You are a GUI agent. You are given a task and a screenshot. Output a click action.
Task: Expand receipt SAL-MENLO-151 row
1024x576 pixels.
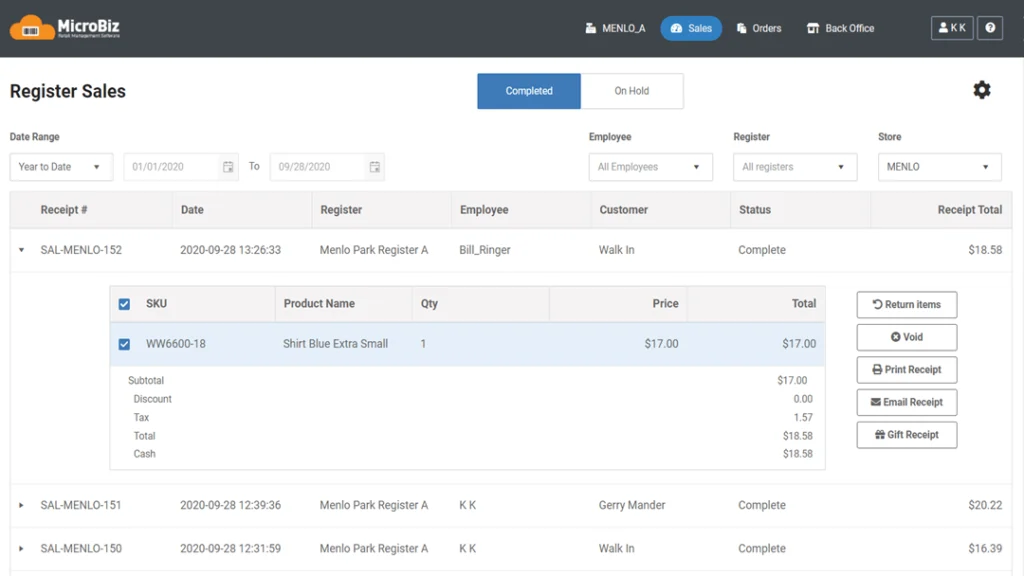pos(21,506)
